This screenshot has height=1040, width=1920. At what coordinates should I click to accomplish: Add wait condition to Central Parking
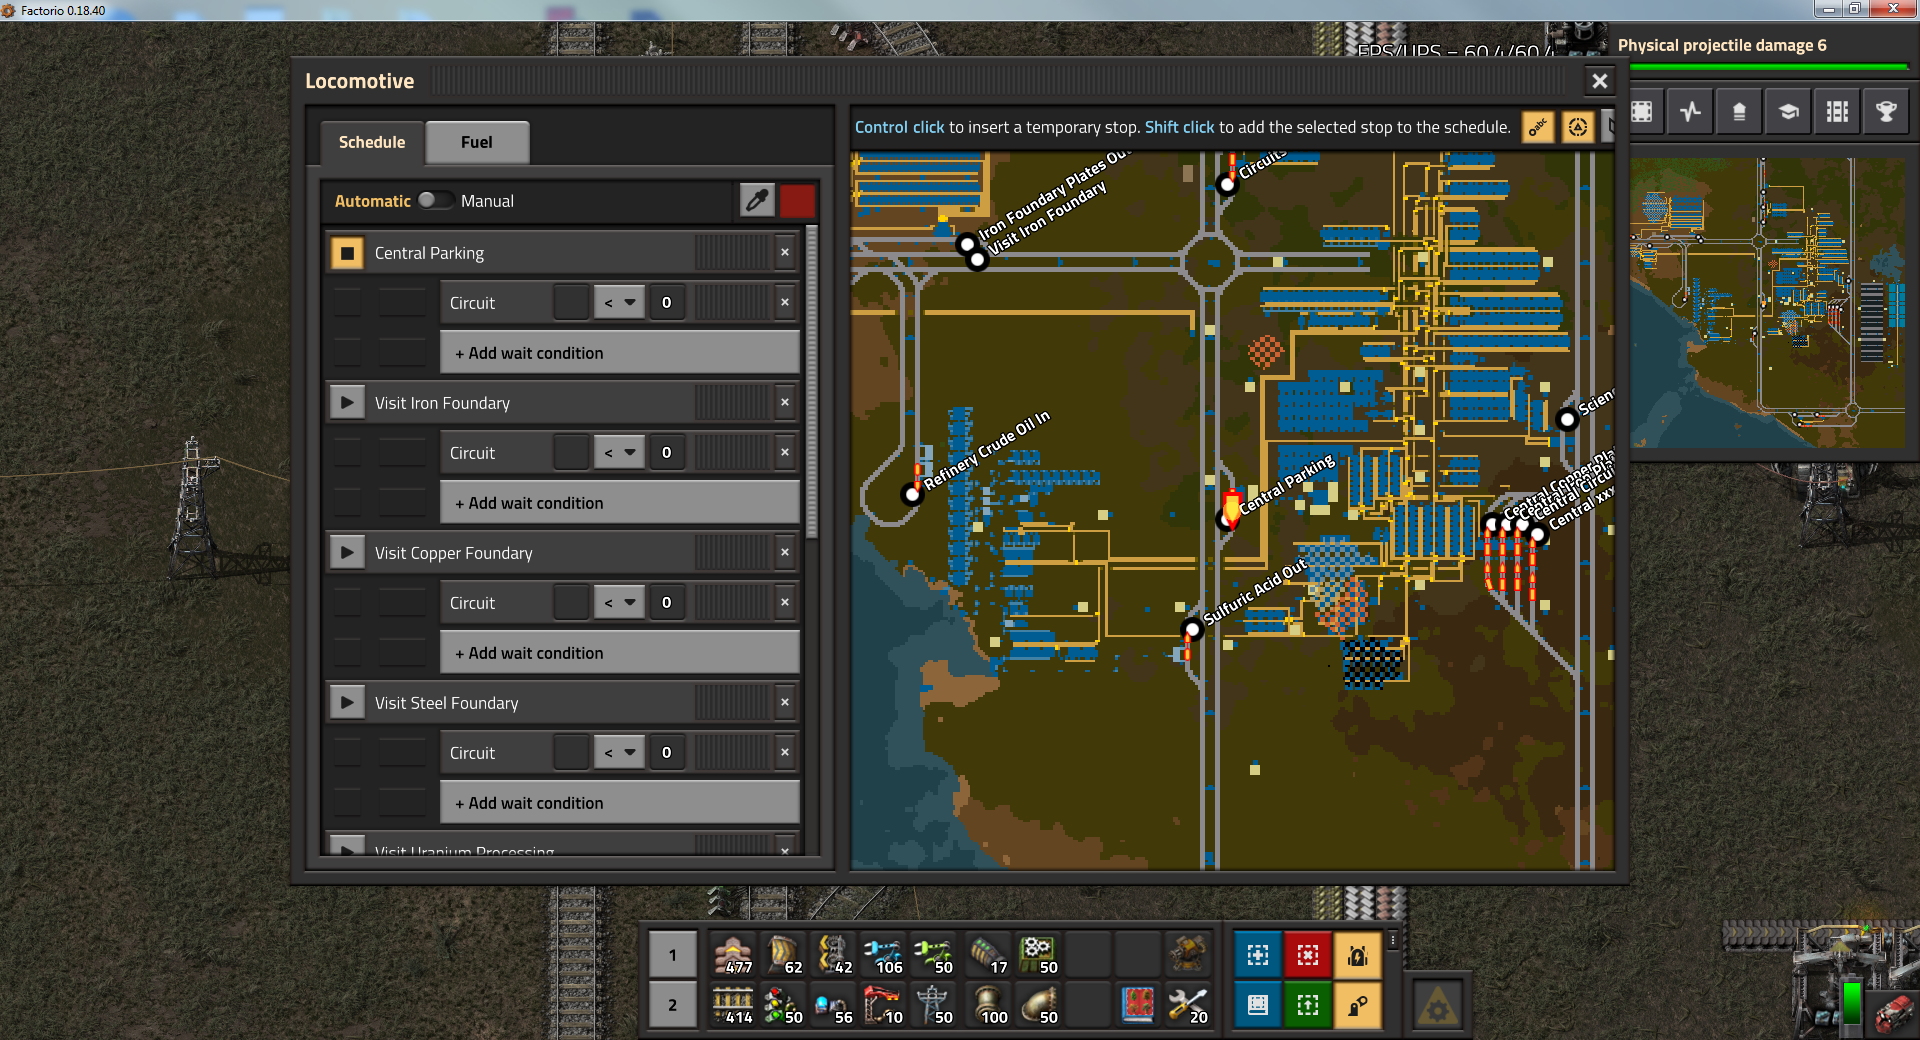619,353
